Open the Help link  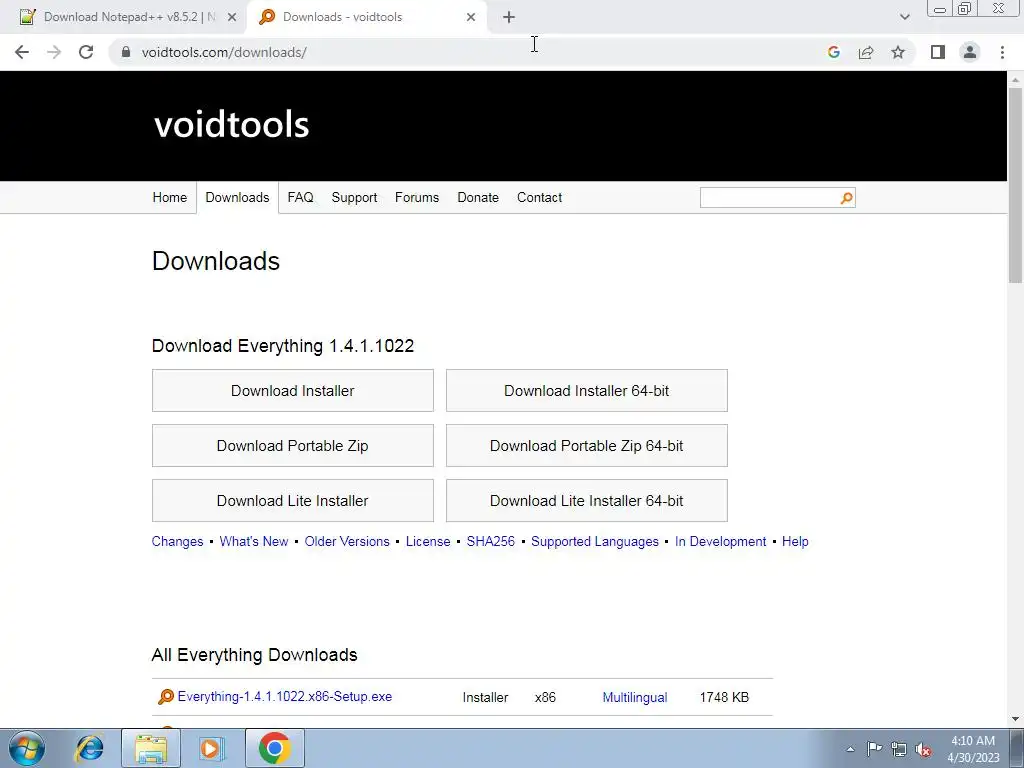(x=795, y=541)
